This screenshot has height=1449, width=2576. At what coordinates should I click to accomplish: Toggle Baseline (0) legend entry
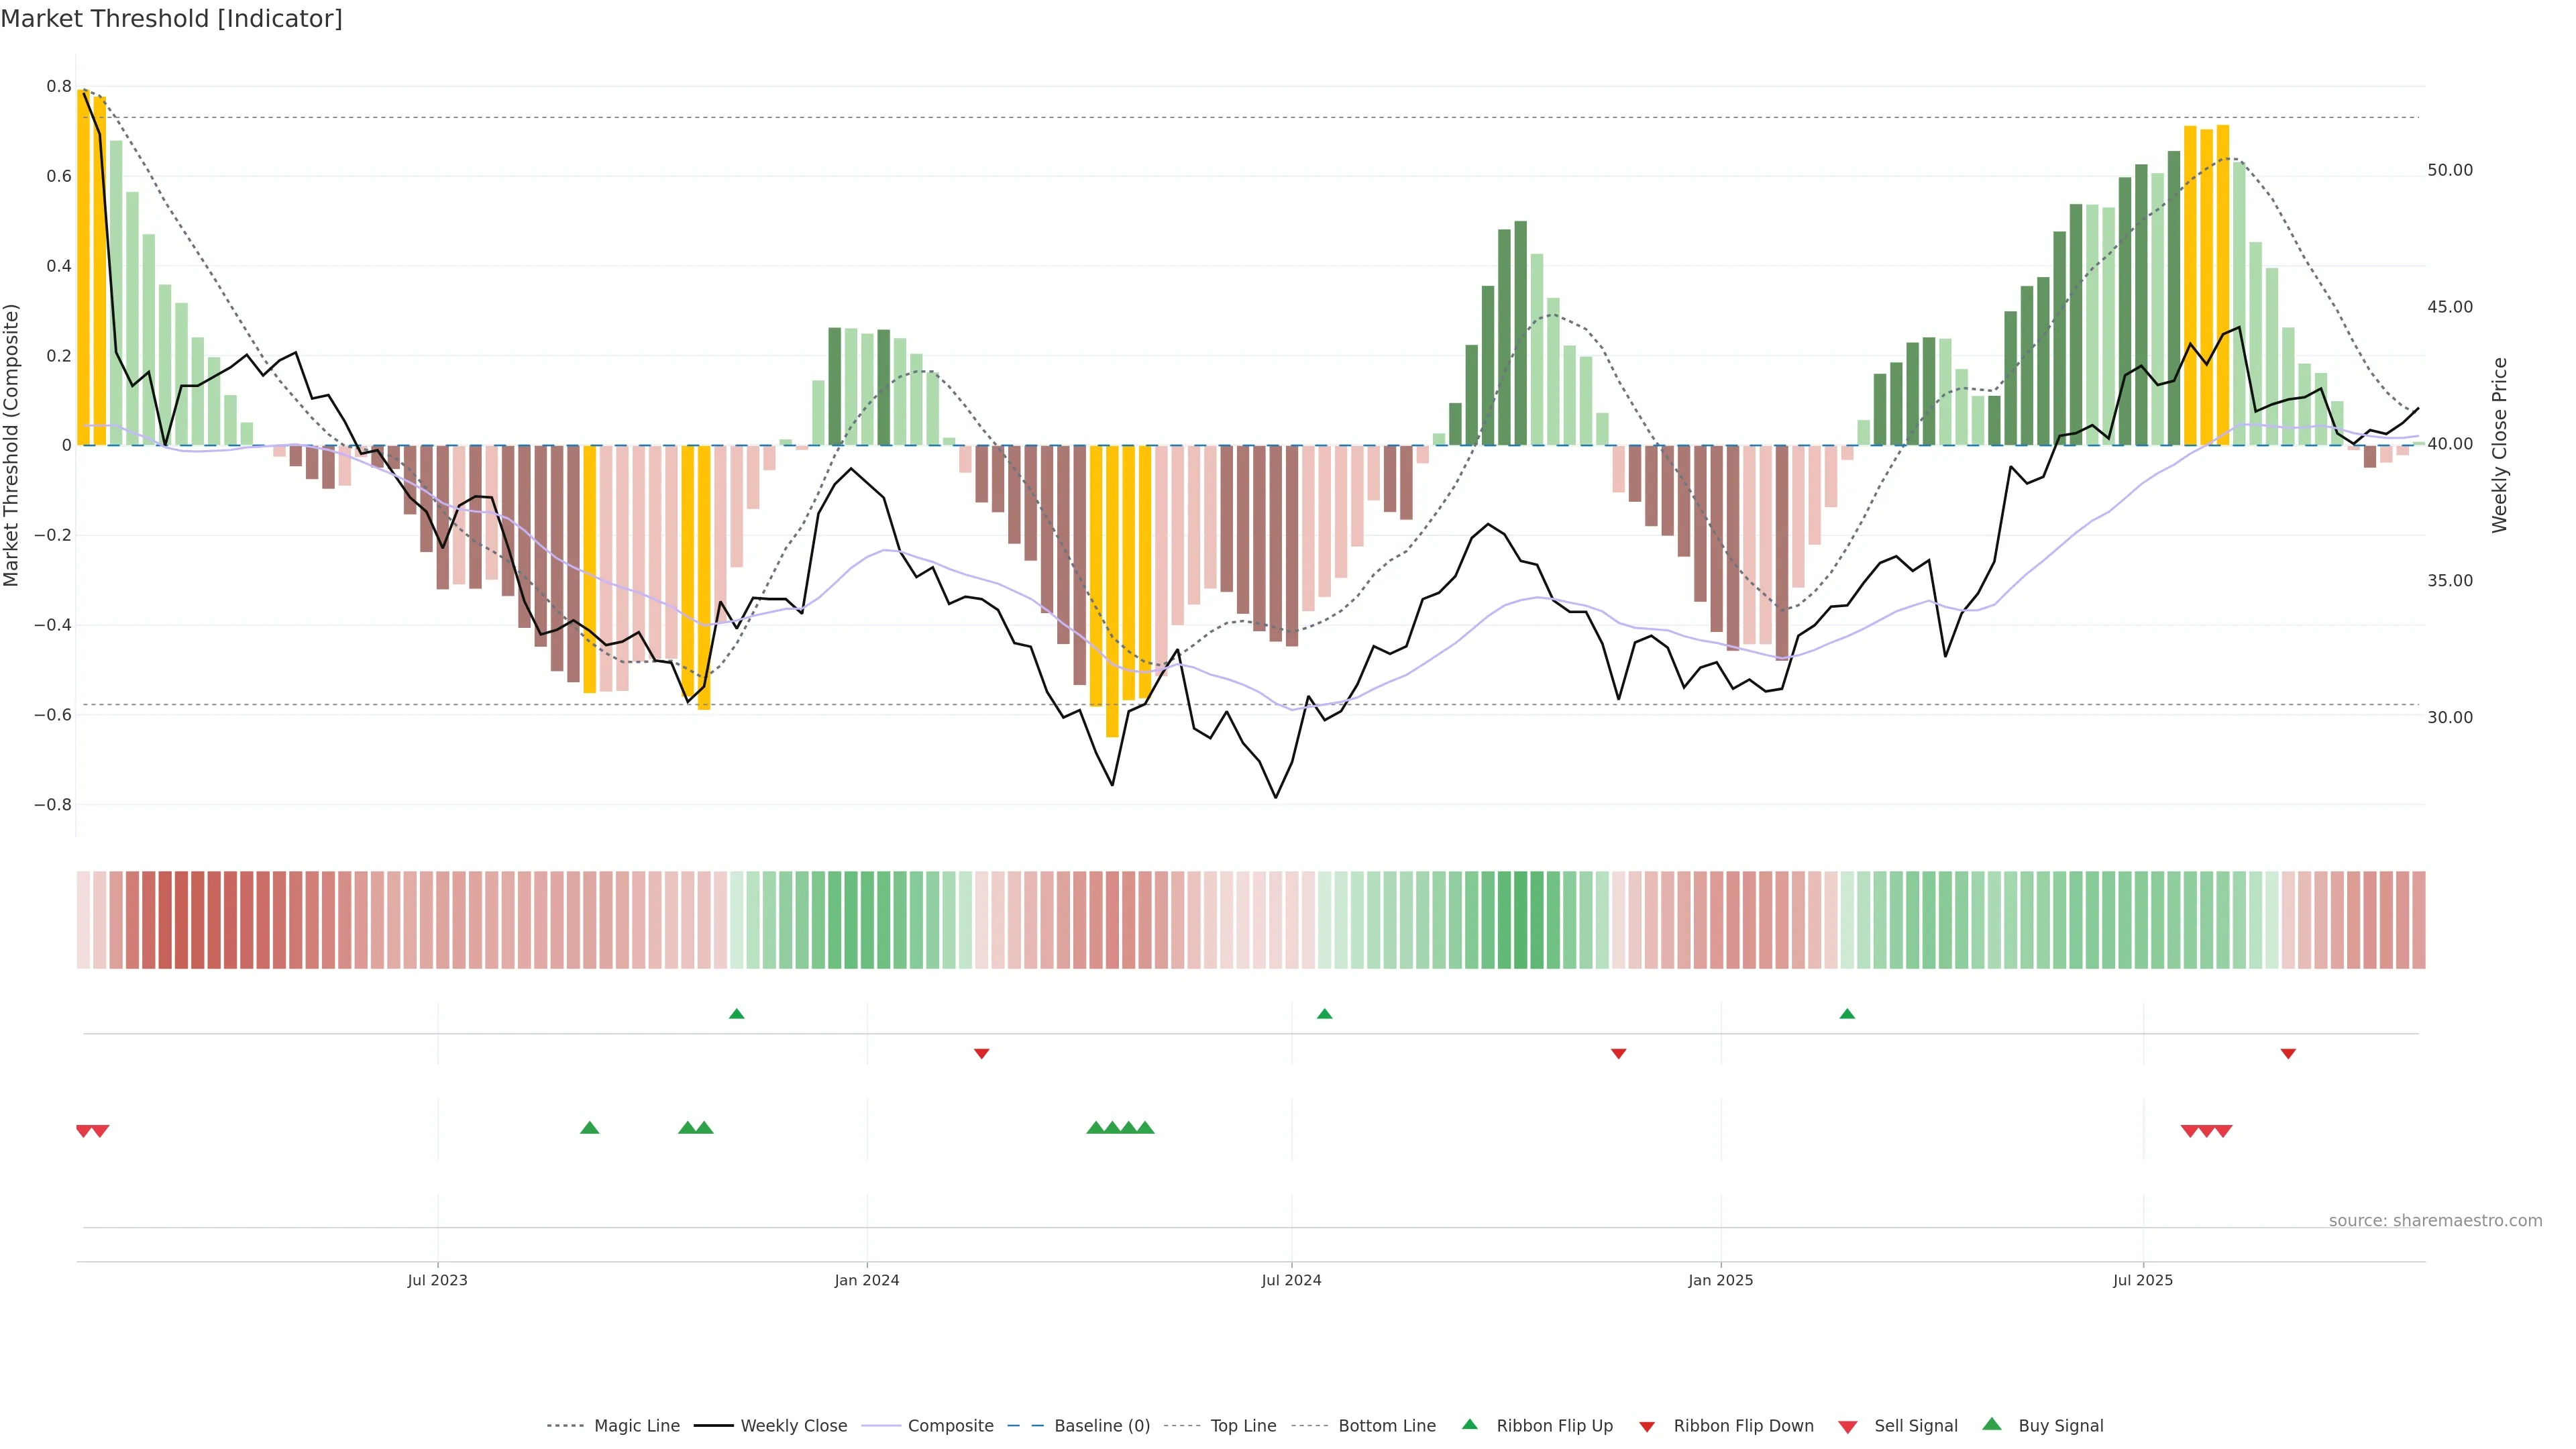(1101, 1426)
